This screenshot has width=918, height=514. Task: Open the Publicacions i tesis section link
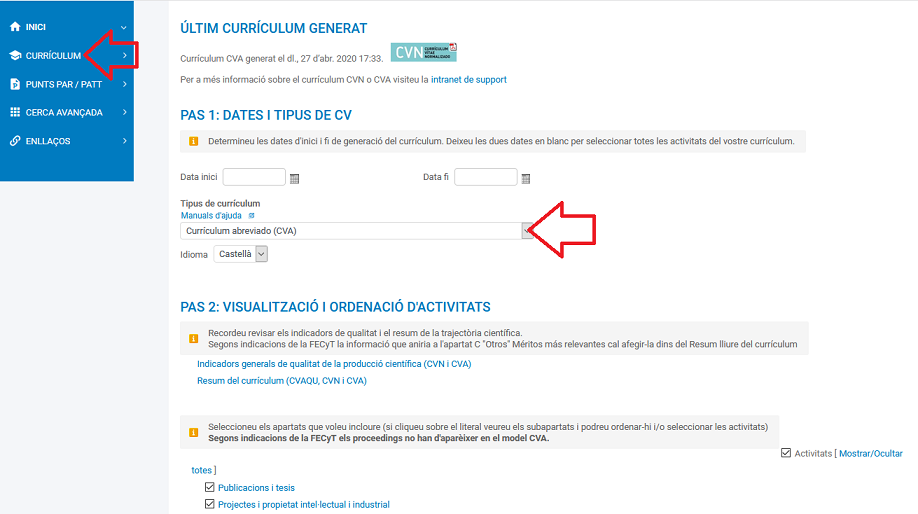[256, 488]
